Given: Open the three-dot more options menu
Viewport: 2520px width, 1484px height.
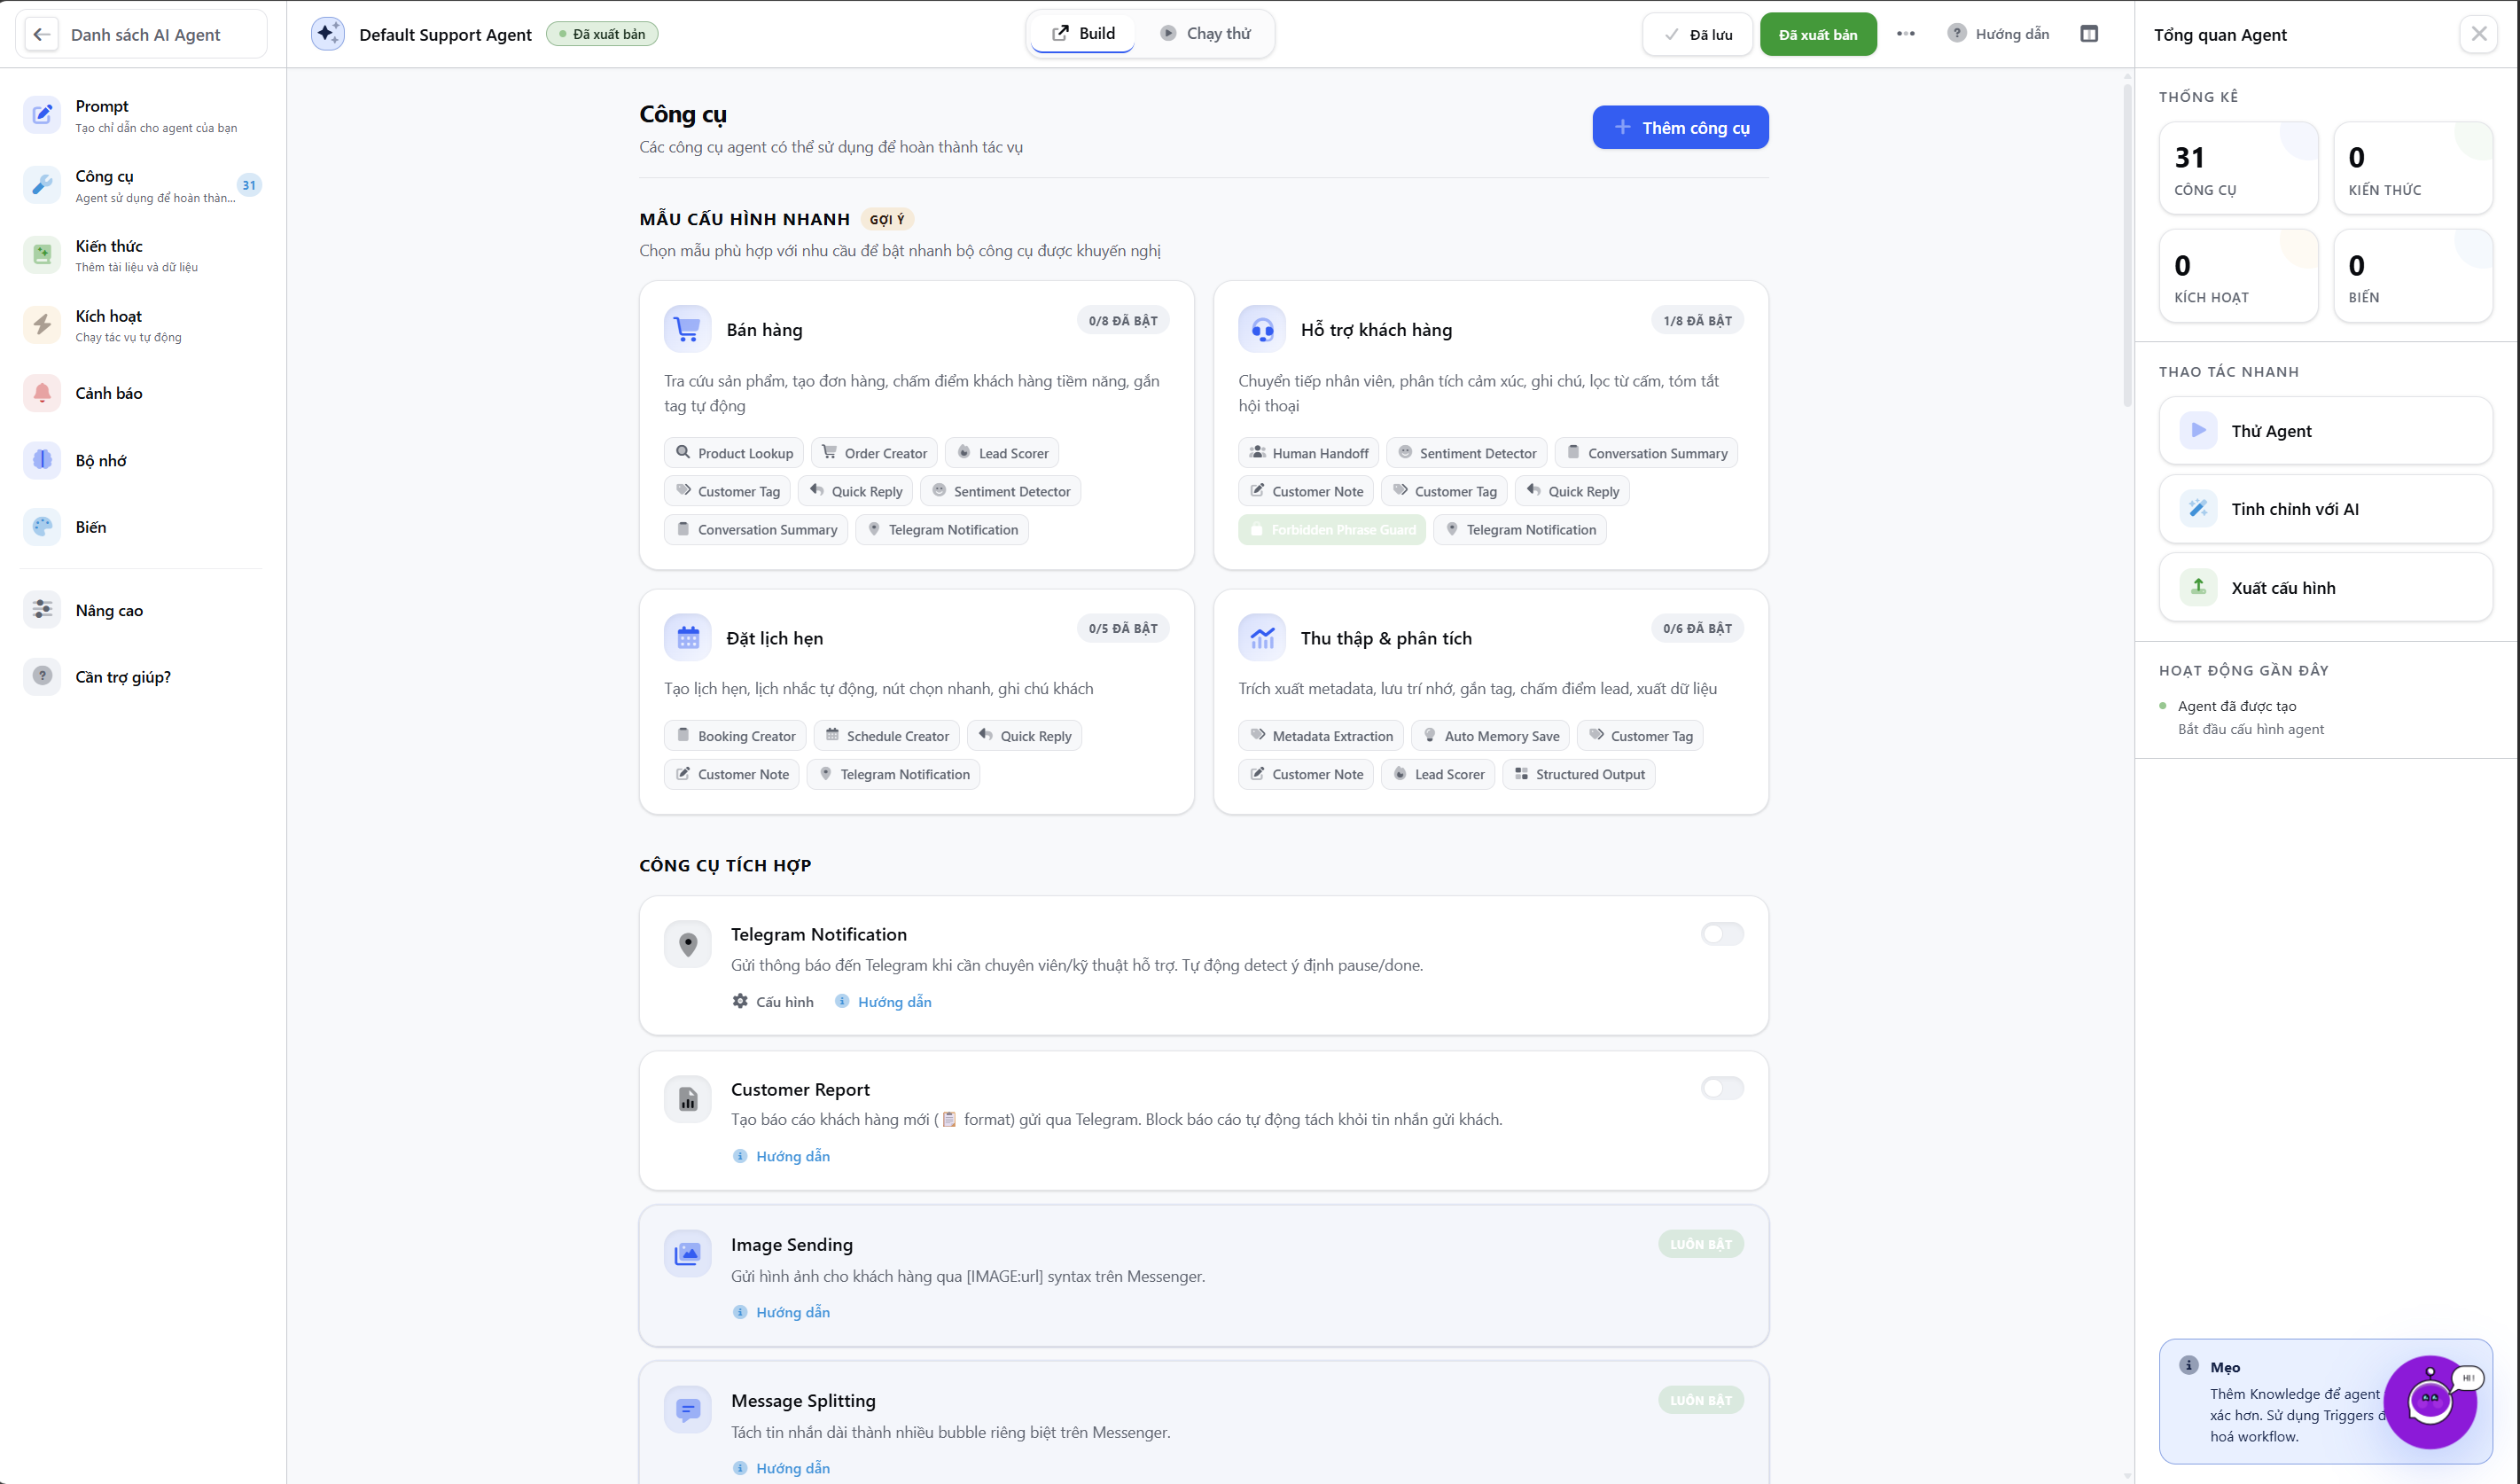Looking at the screenshot, I should (x=1906, y=34).
